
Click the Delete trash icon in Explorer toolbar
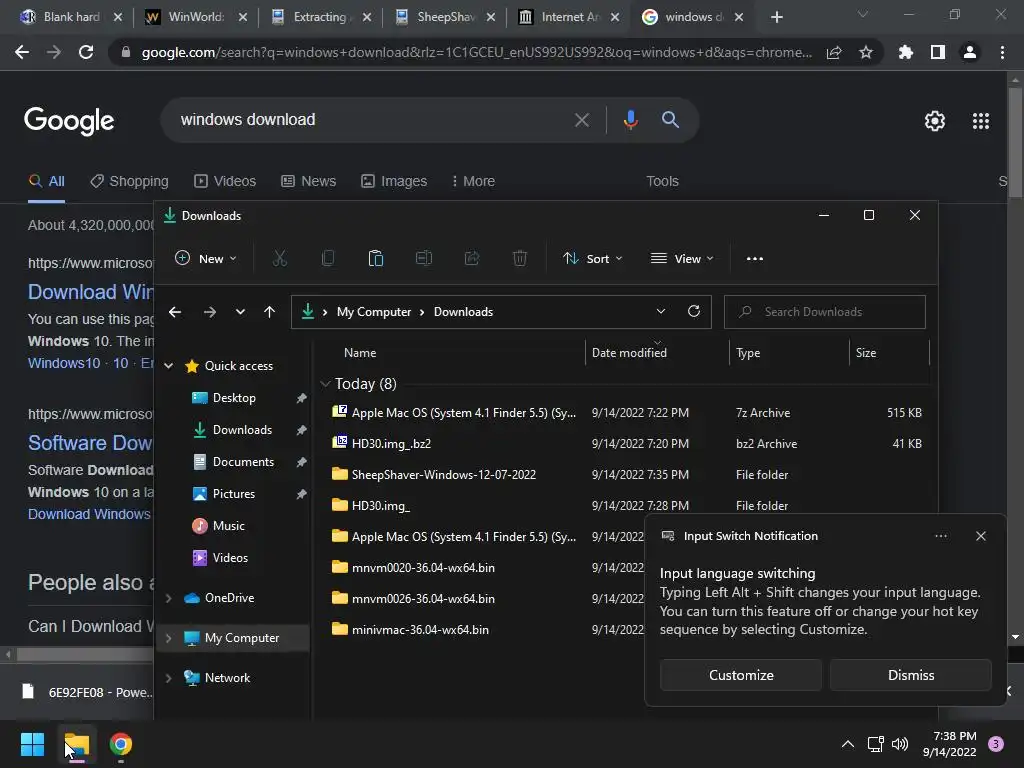click(520, 259)
